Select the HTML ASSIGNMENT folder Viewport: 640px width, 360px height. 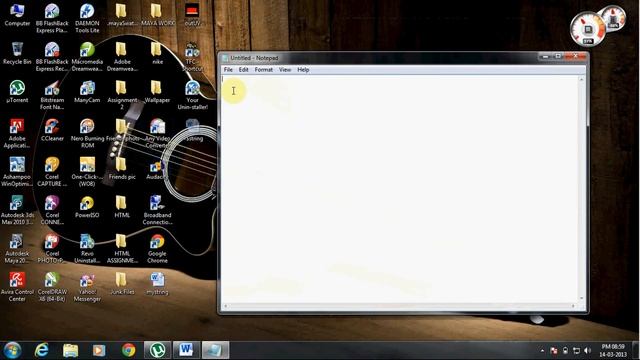coord(122,249)
